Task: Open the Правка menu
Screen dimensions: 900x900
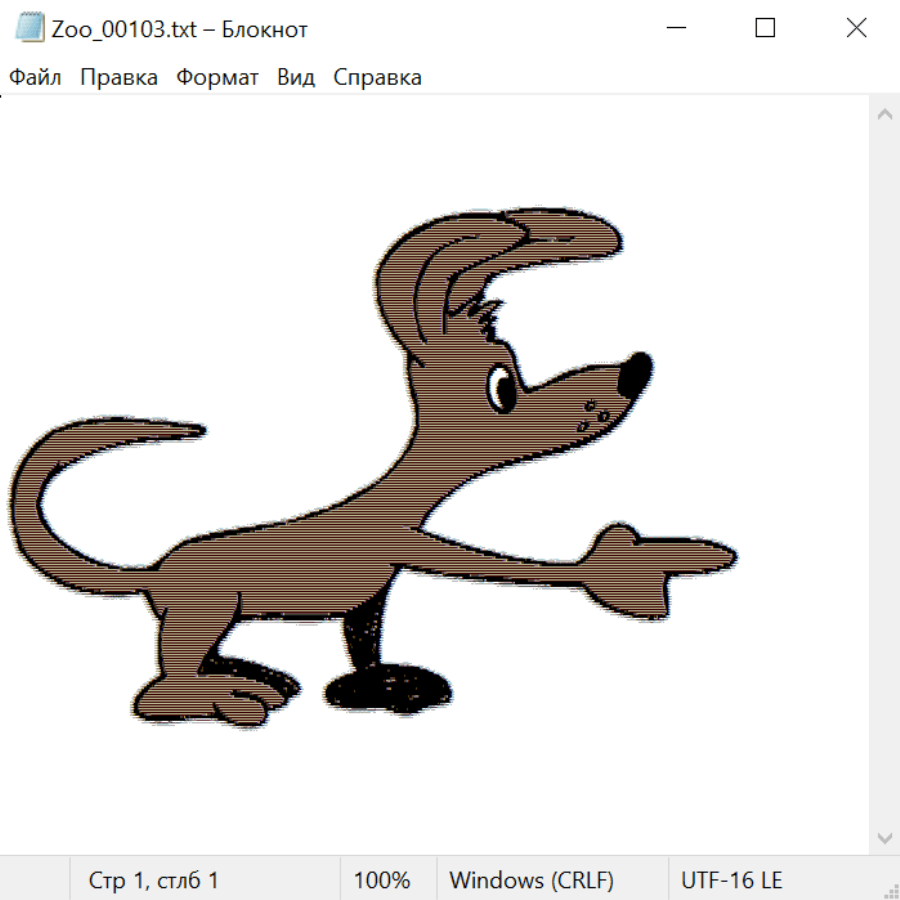Action: click(x=118, y=78)
